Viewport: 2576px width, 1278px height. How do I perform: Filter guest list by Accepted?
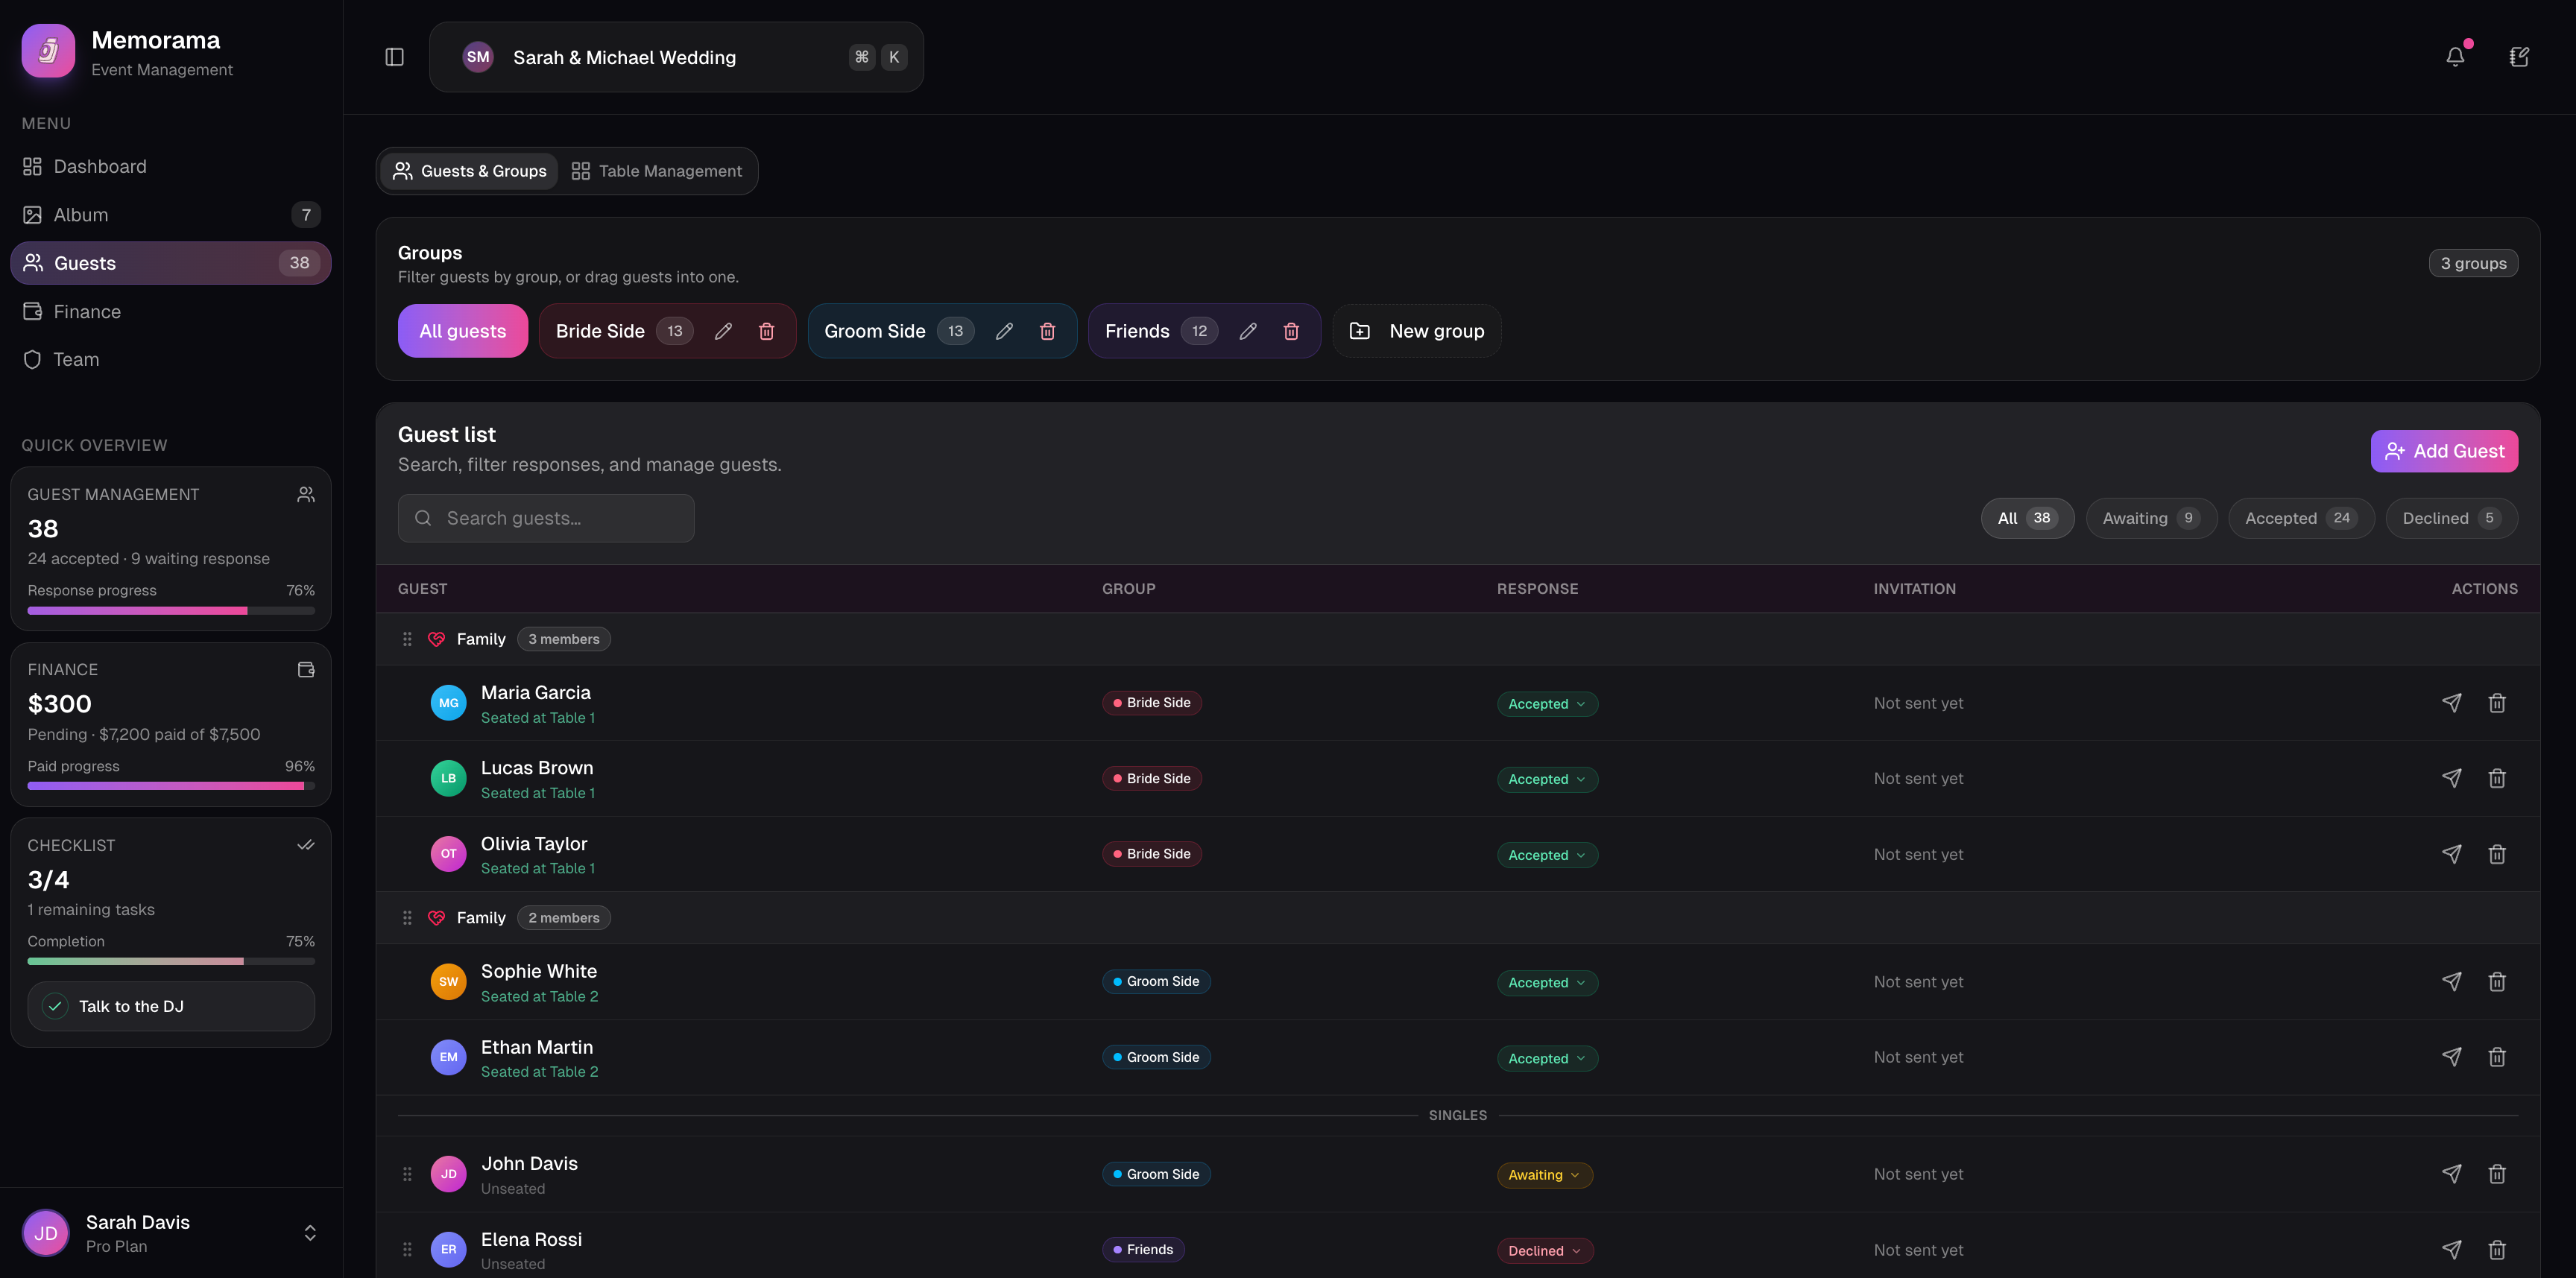2300,518
